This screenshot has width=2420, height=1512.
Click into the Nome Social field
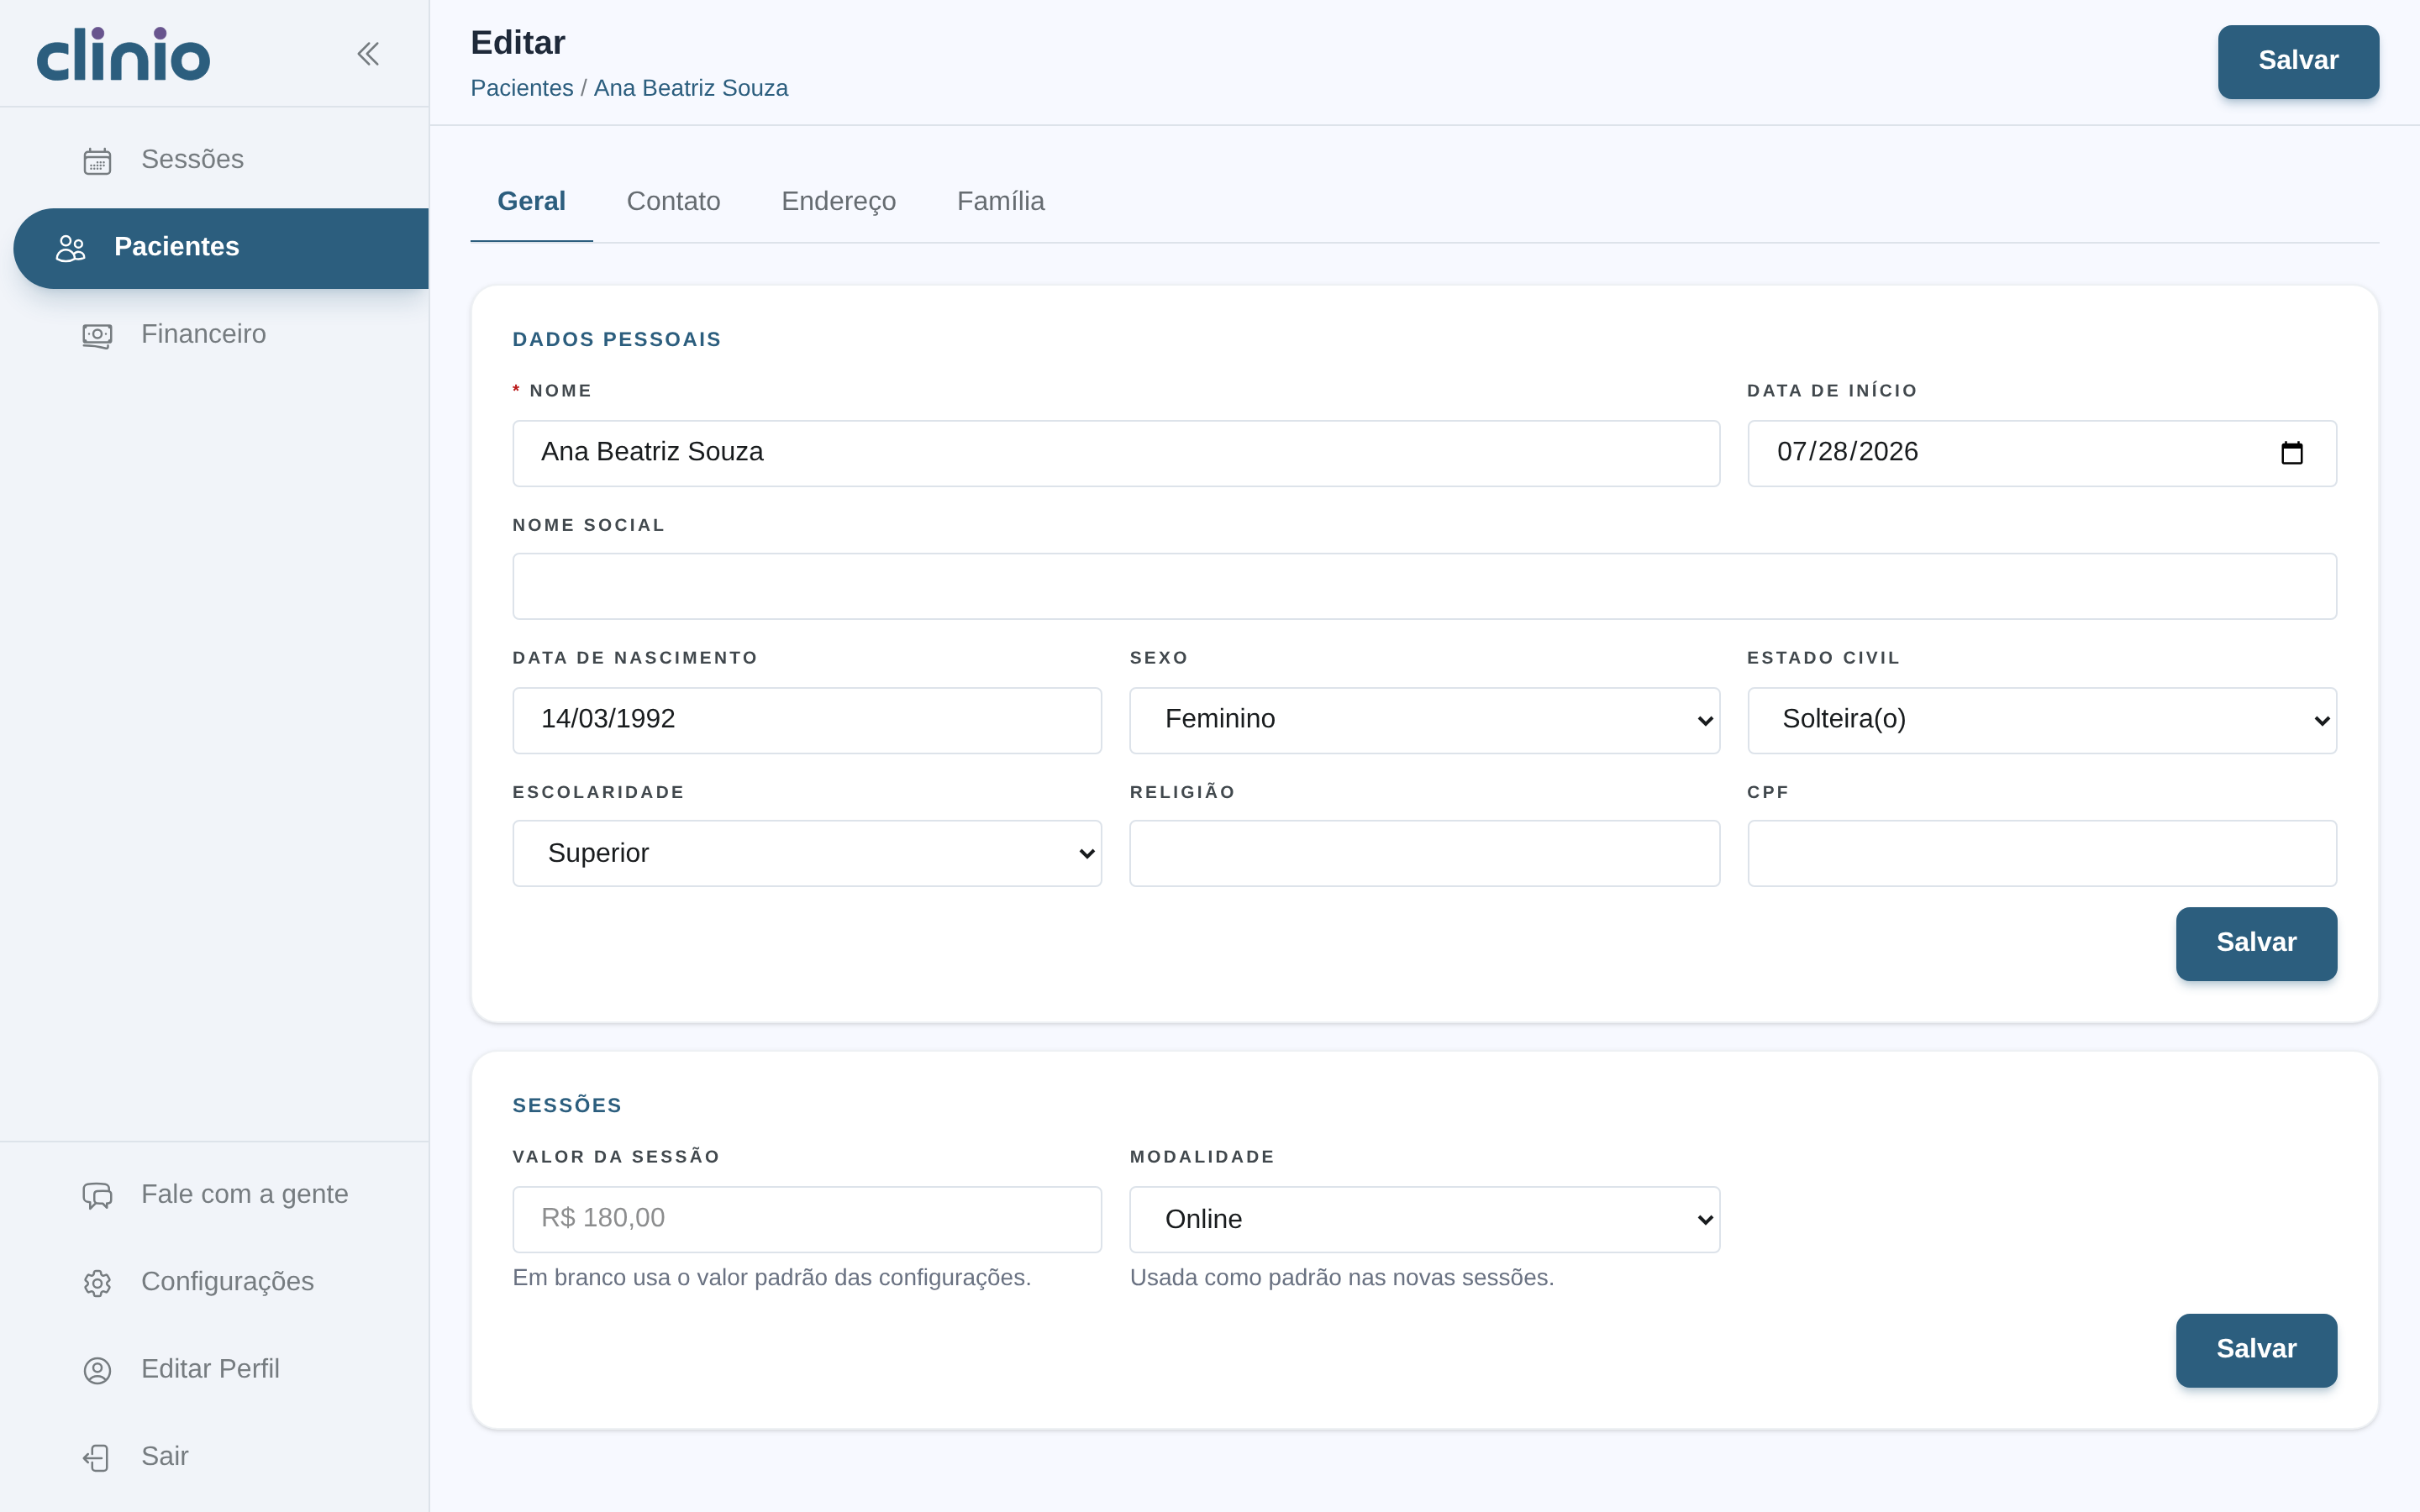tap(1424, 586)
